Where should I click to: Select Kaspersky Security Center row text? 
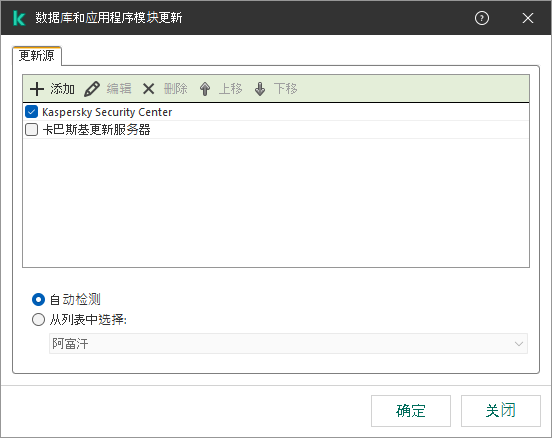pos(107,112)
